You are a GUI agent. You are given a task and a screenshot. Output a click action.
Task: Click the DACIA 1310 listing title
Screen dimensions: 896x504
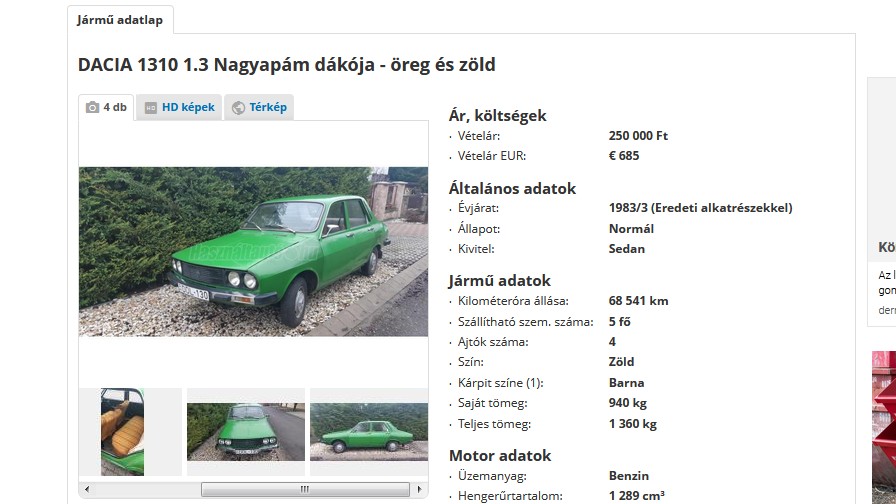tap(286, 65)
